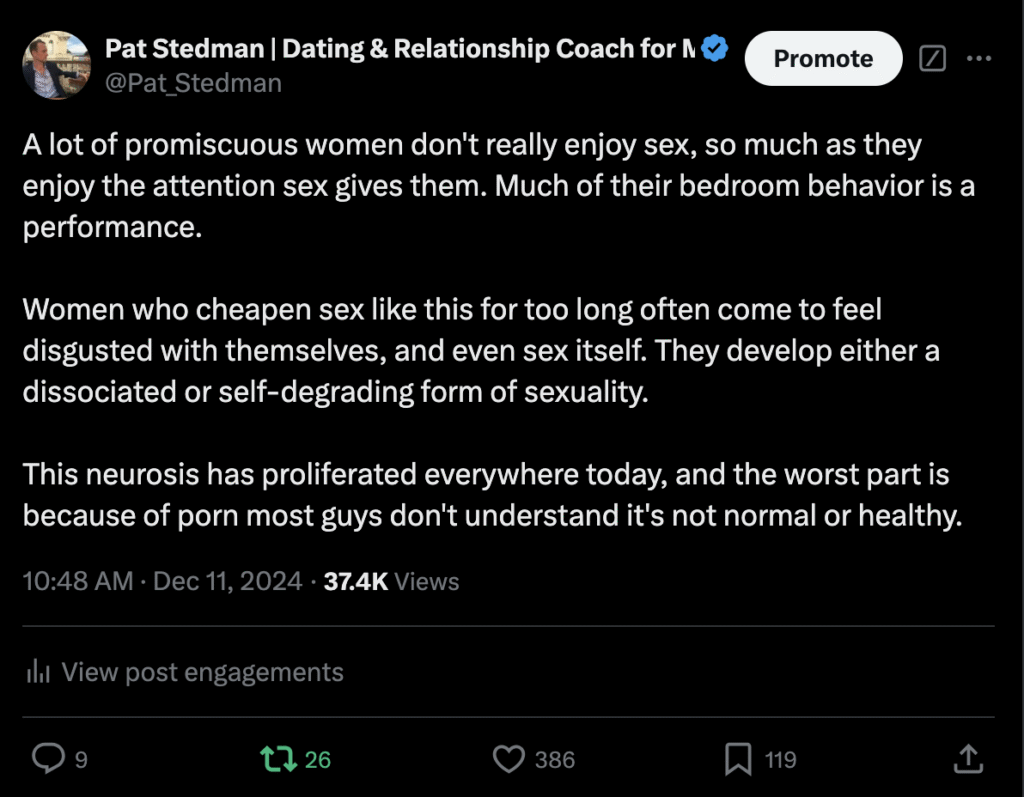Click the 119 bookmarks count

780,760
